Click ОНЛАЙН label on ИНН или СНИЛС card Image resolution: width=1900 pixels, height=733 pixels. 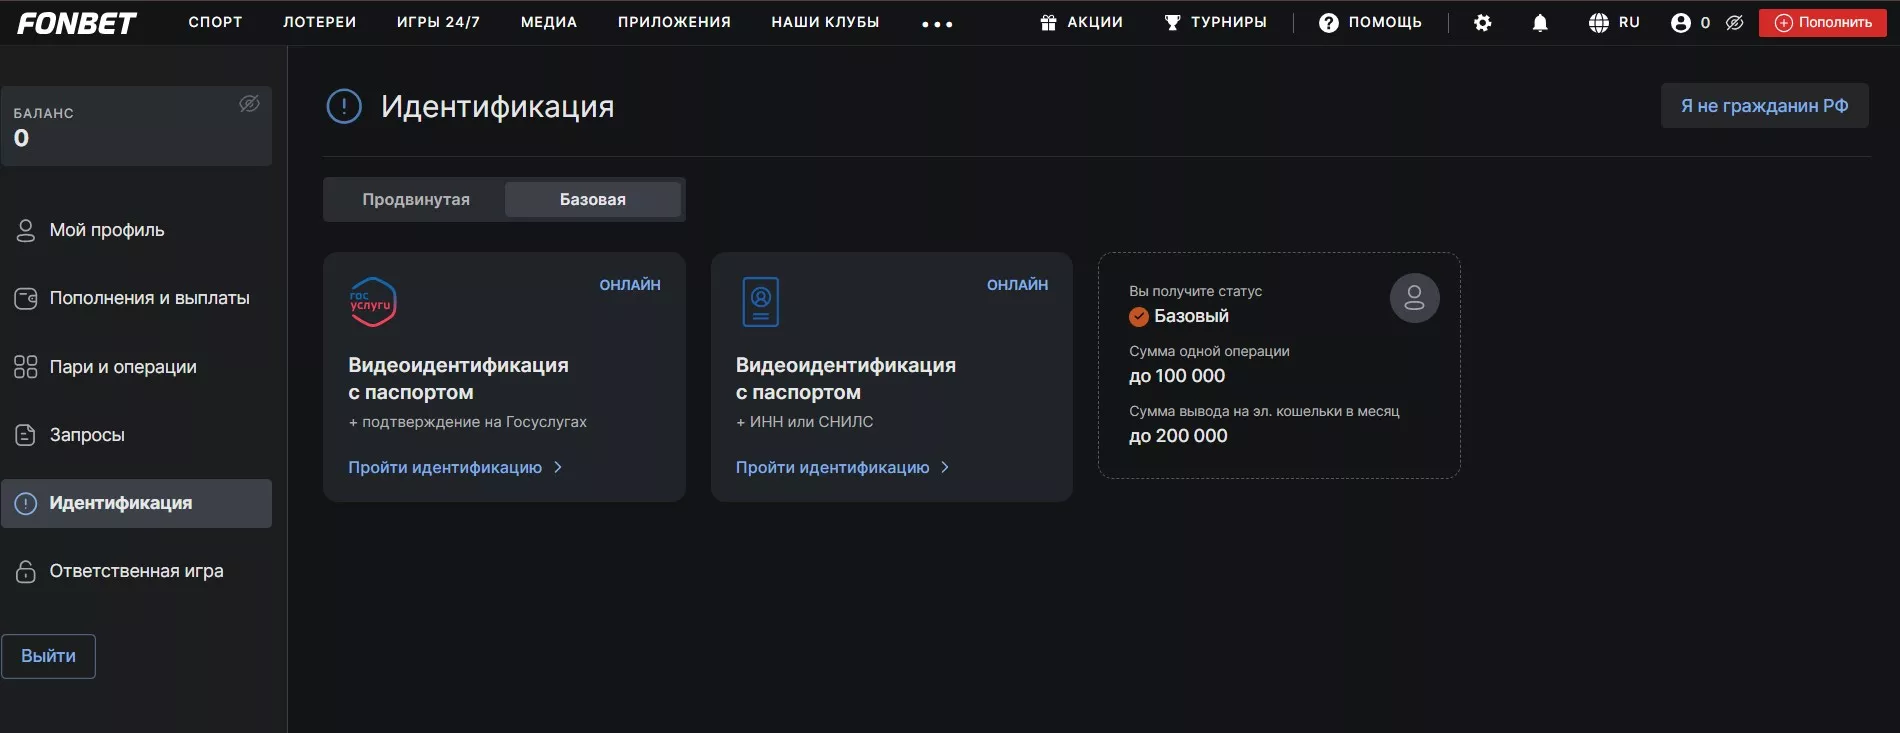1018,285
